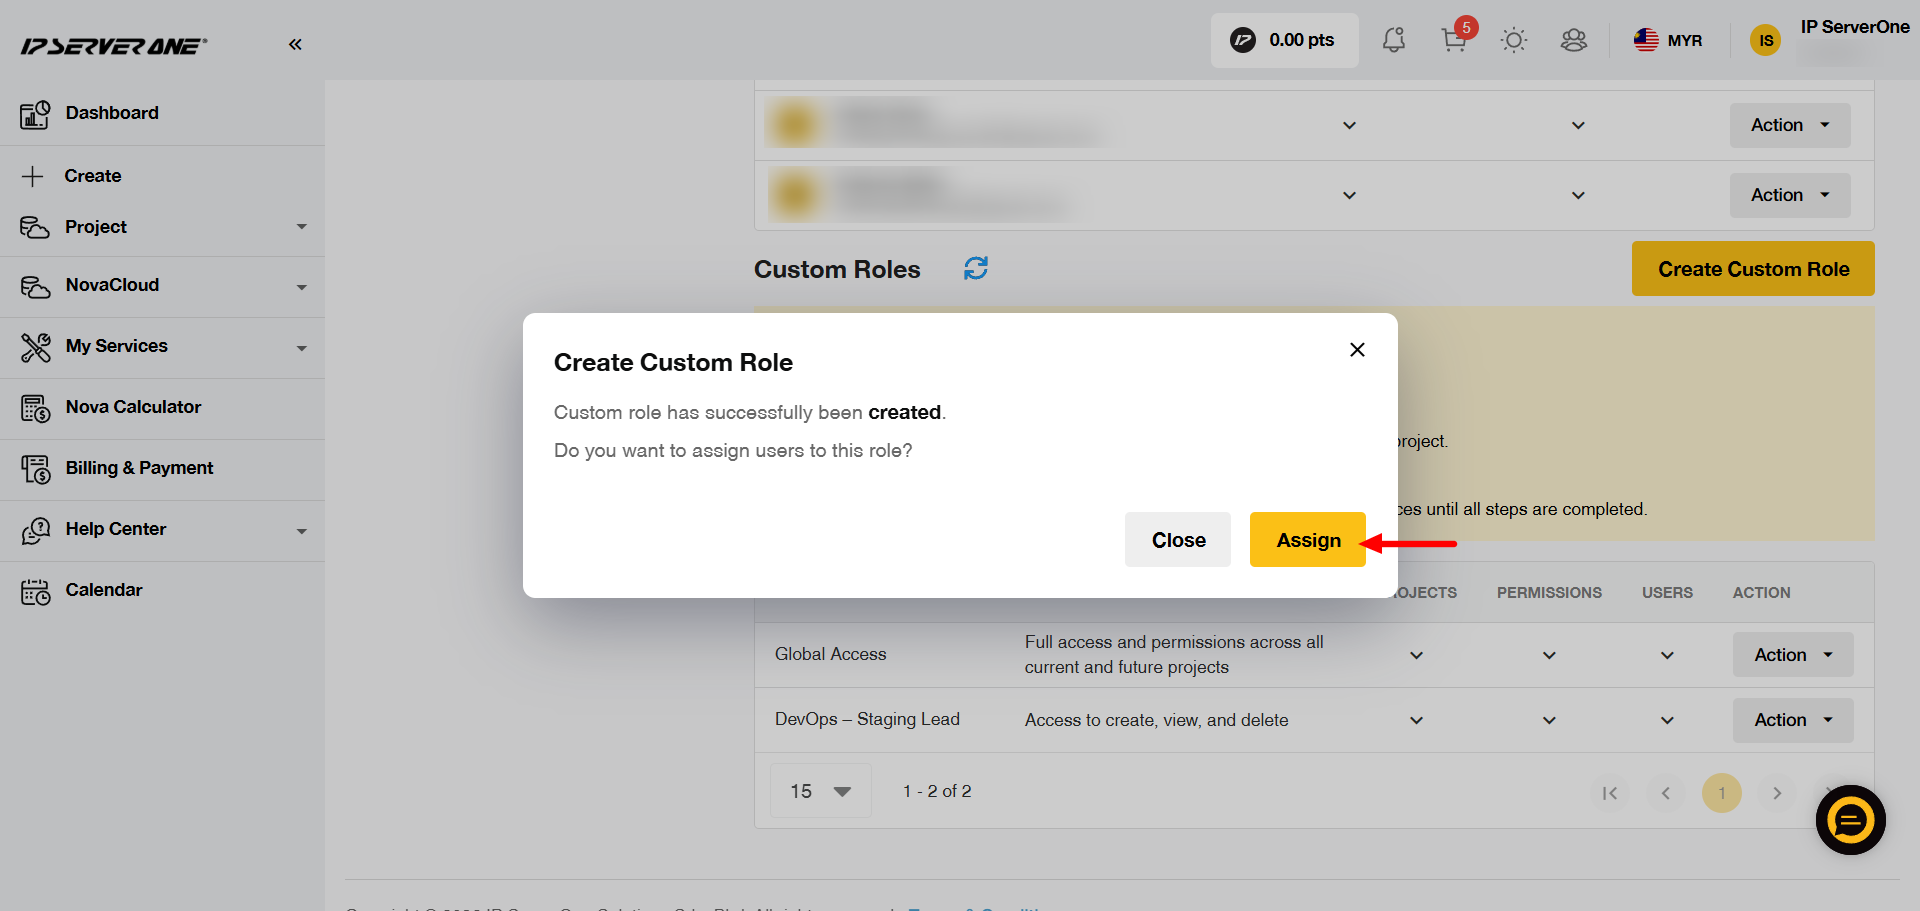Collapse the sidebar with double-chevron icon
Screen dimensions: 1920x911
point(295,44)
